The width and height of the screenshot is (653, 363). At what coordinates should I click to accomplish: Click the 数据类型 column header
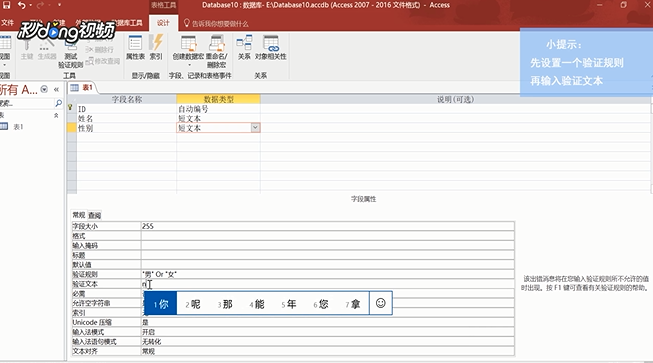tap(219, 99)
